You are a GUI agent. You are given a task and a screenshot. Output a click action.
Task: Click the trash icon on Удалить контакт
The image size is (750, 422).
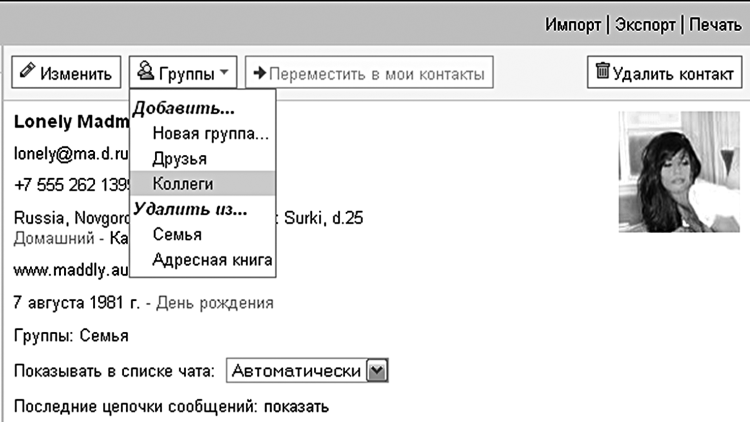[602, 70]
